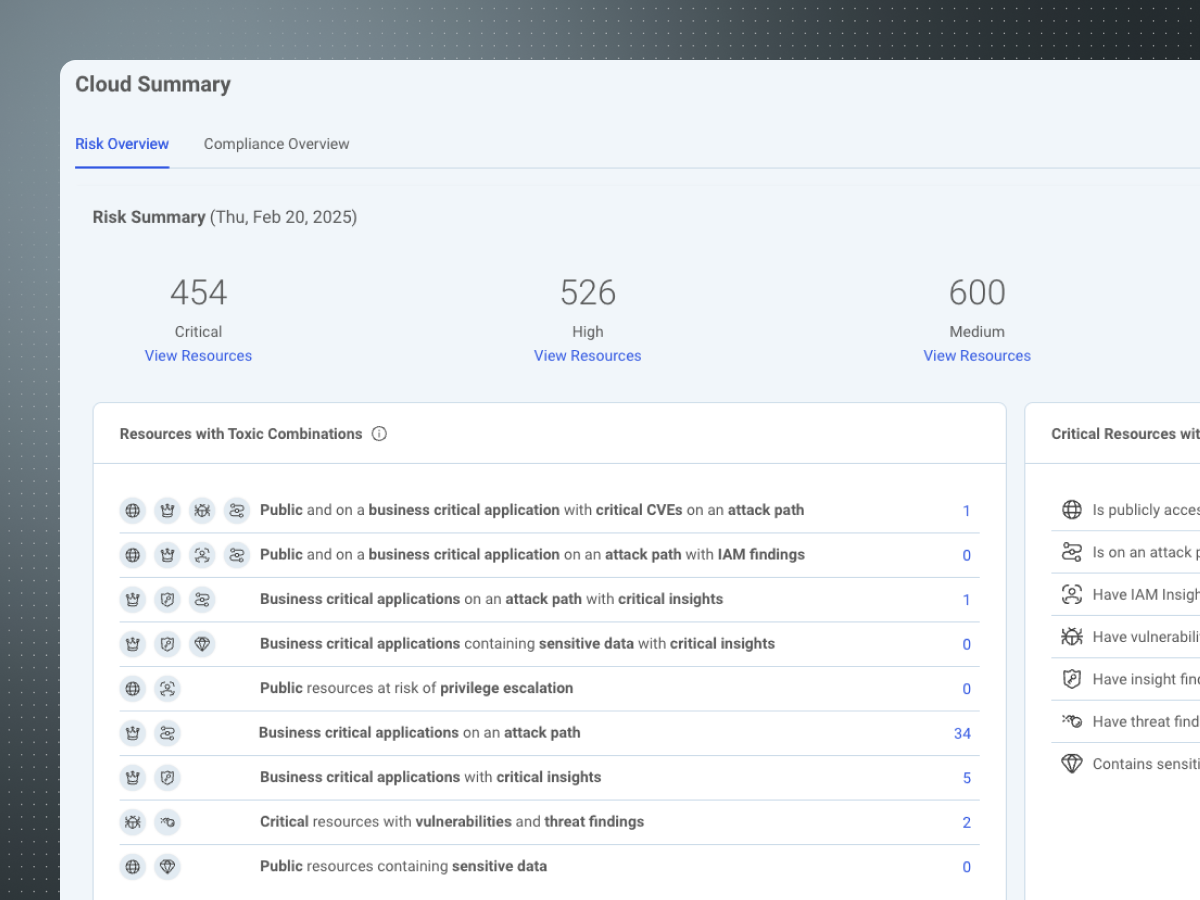Image resolution: width=1200 pixels, height=900 pixels.
Task: Switch to the Compliance Overview tab
Action: [x=276, y=144]
